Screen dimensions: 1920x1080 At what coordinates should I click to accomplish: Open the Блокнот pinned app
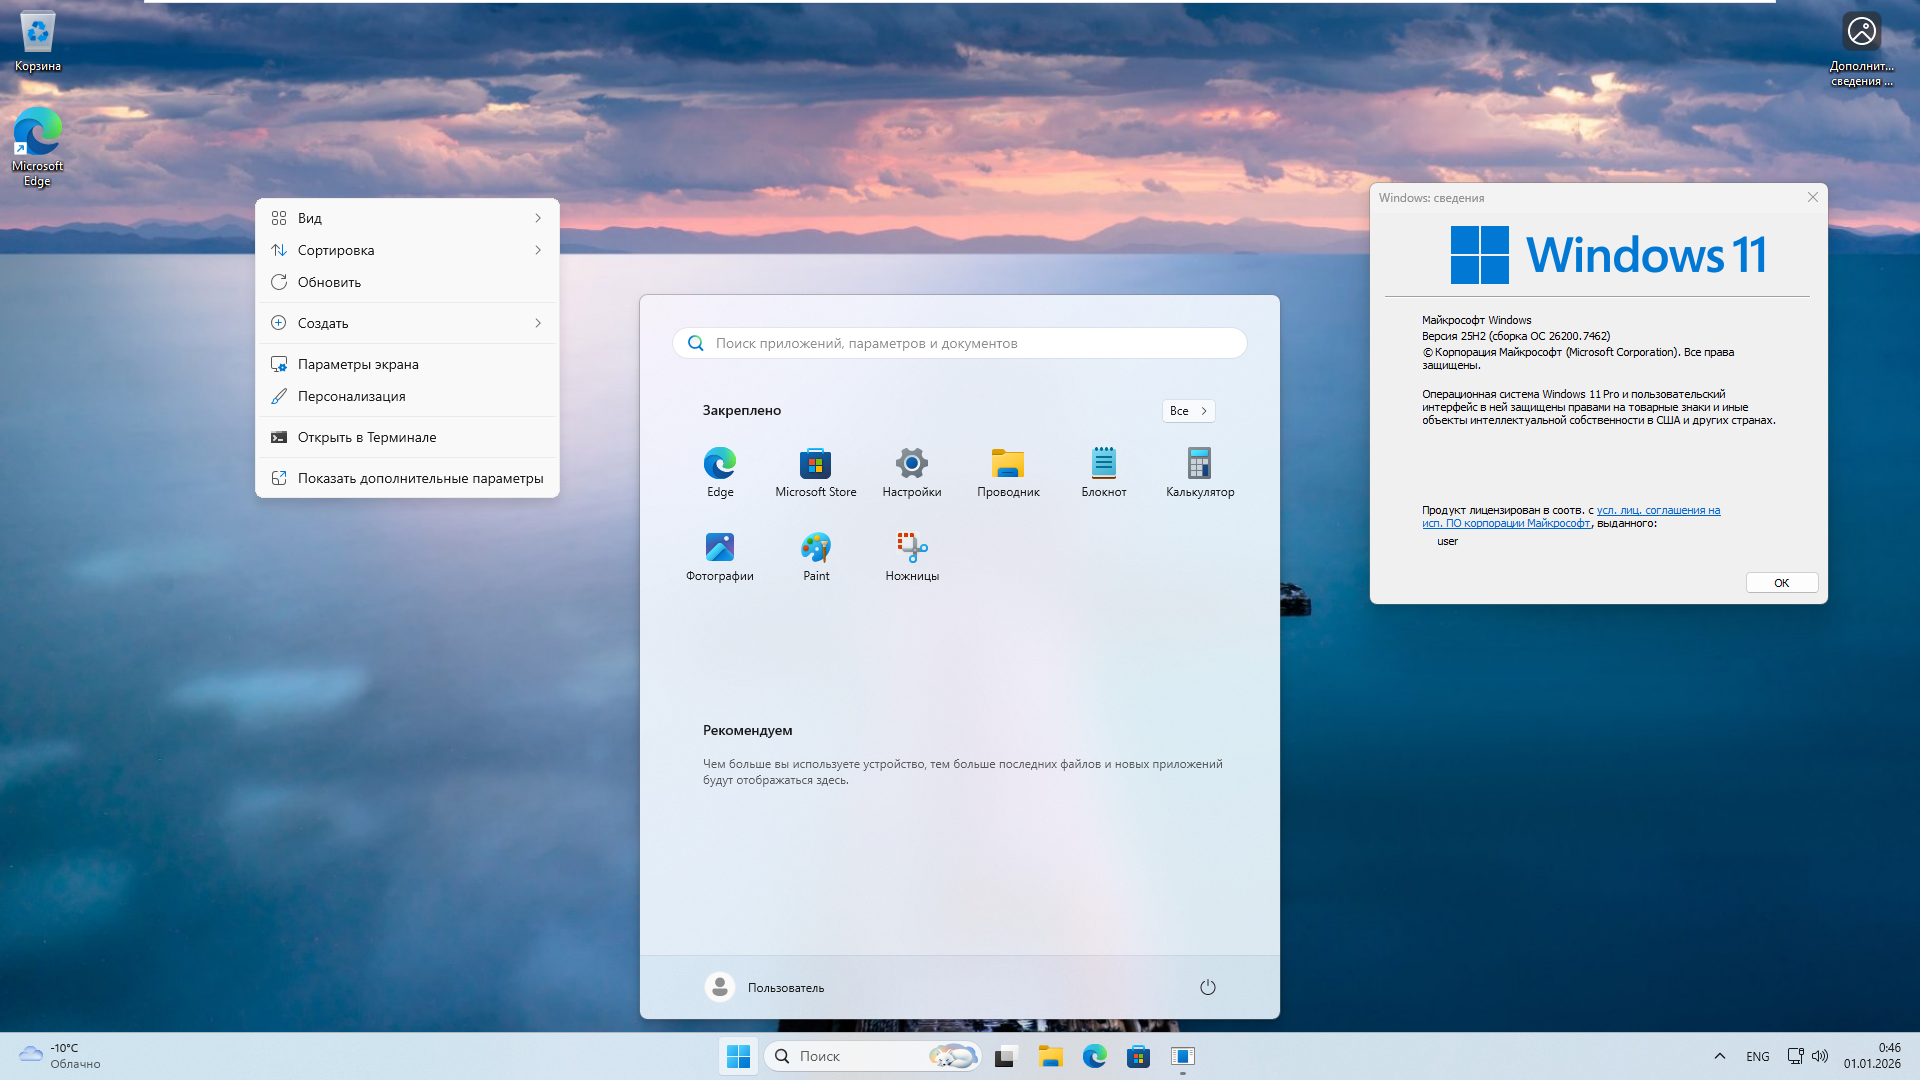tap(1103, 464)
